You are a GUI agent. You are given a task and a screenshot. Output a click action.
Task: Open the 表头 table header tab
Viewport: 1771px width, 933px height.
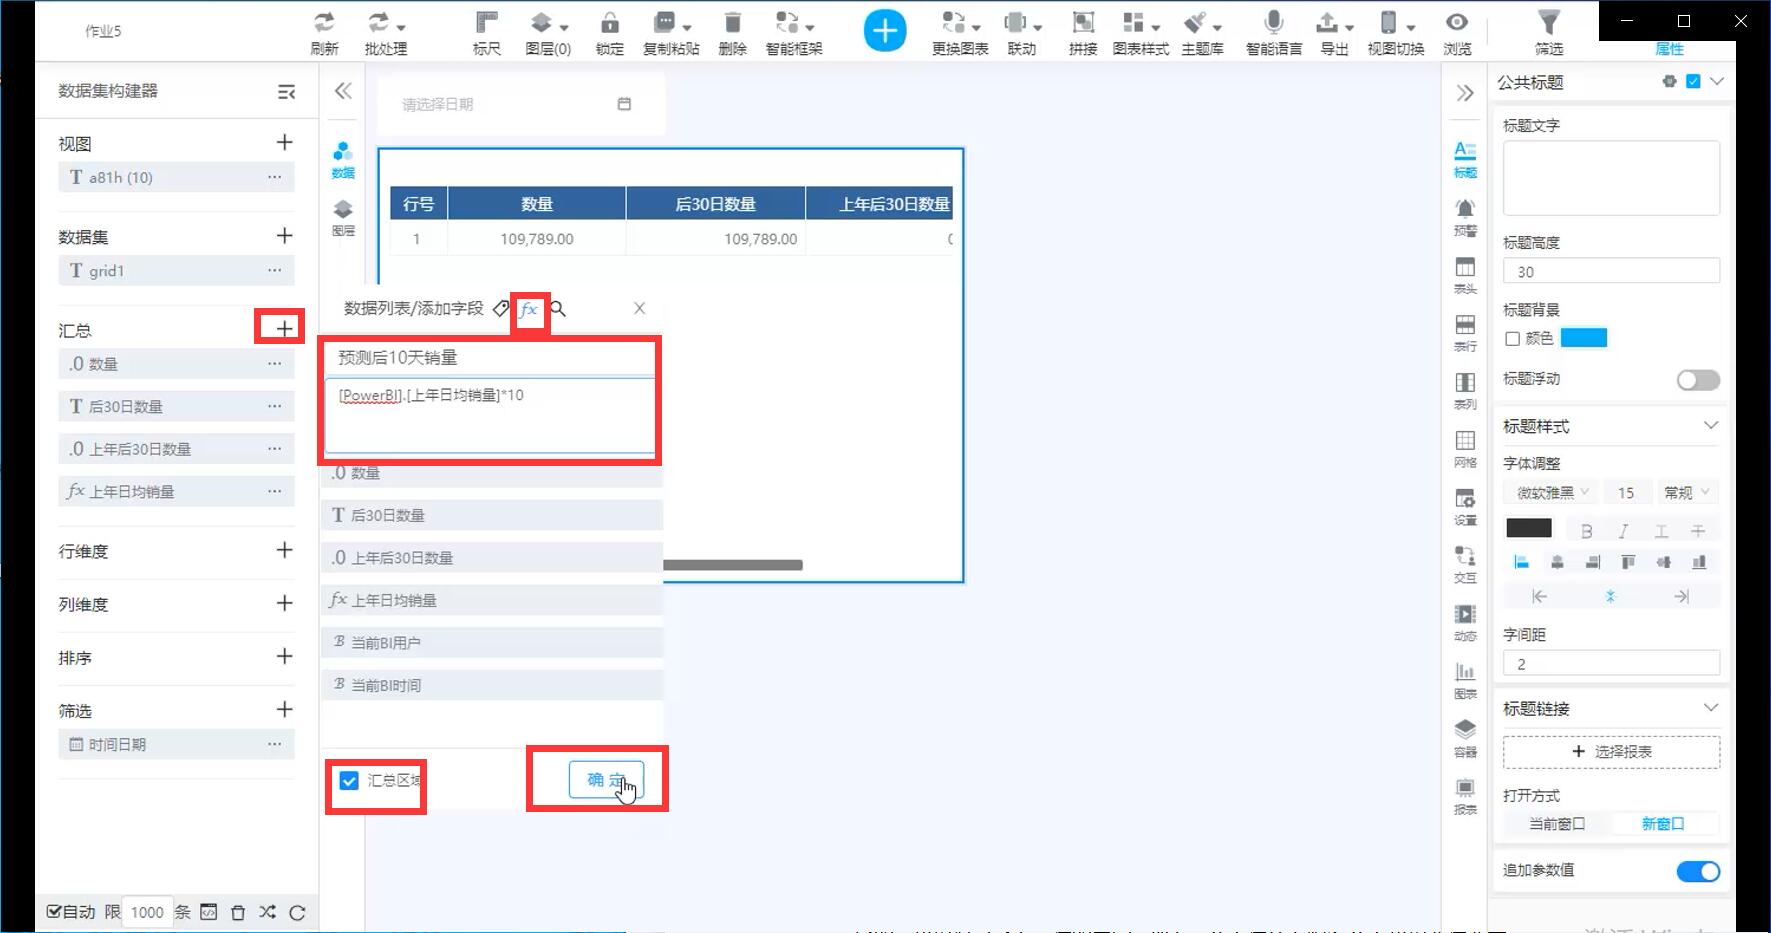[1465, 275]
